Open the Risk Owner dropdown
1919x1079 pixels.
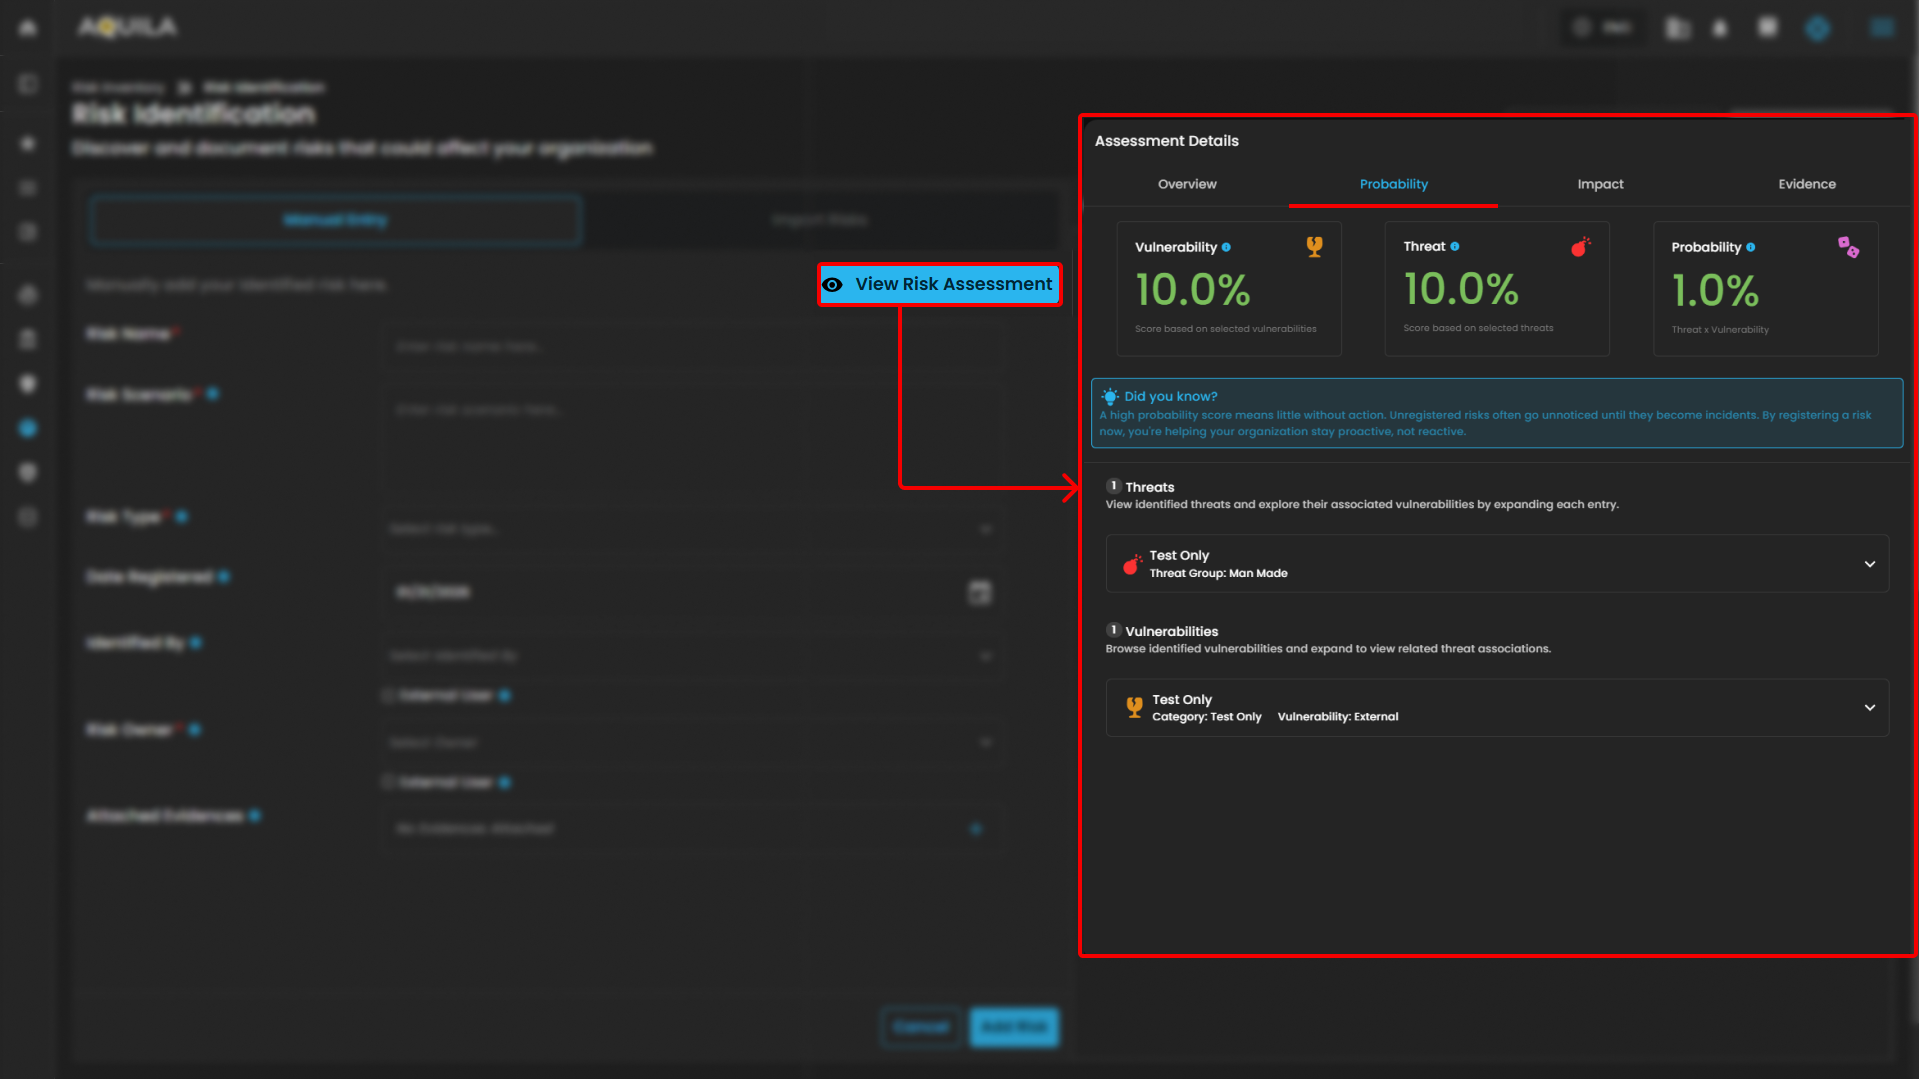[x=690, y=742]
